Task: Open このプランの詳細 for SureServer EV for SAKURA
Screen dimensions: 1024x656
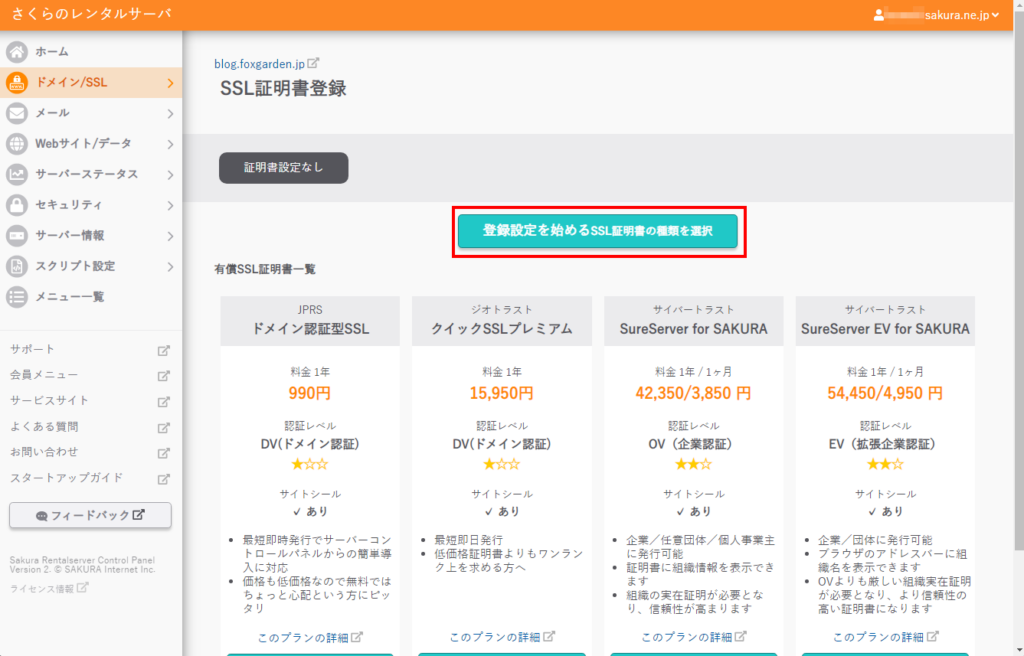Action: coord(886,637)
